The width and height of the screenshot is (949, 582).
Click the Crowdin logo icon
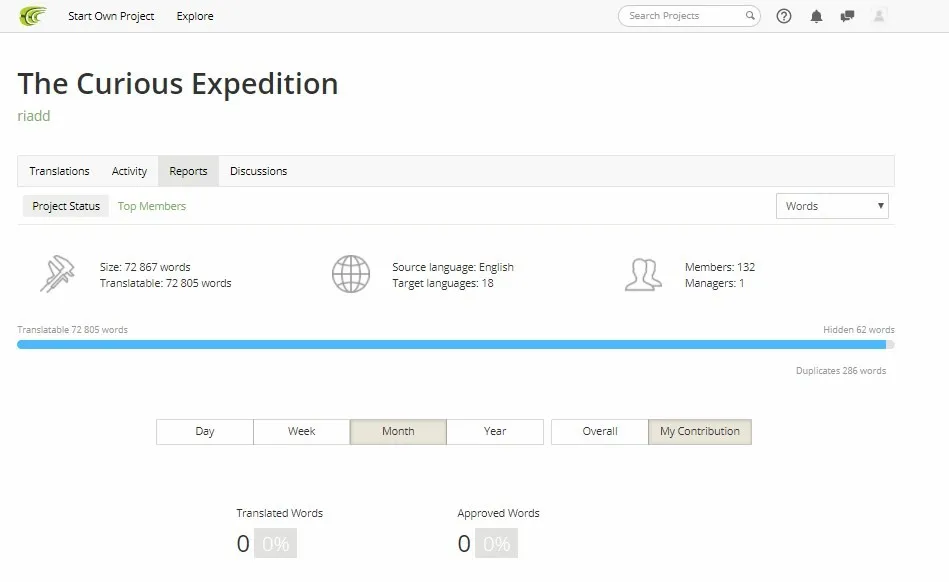pos(33,16)
